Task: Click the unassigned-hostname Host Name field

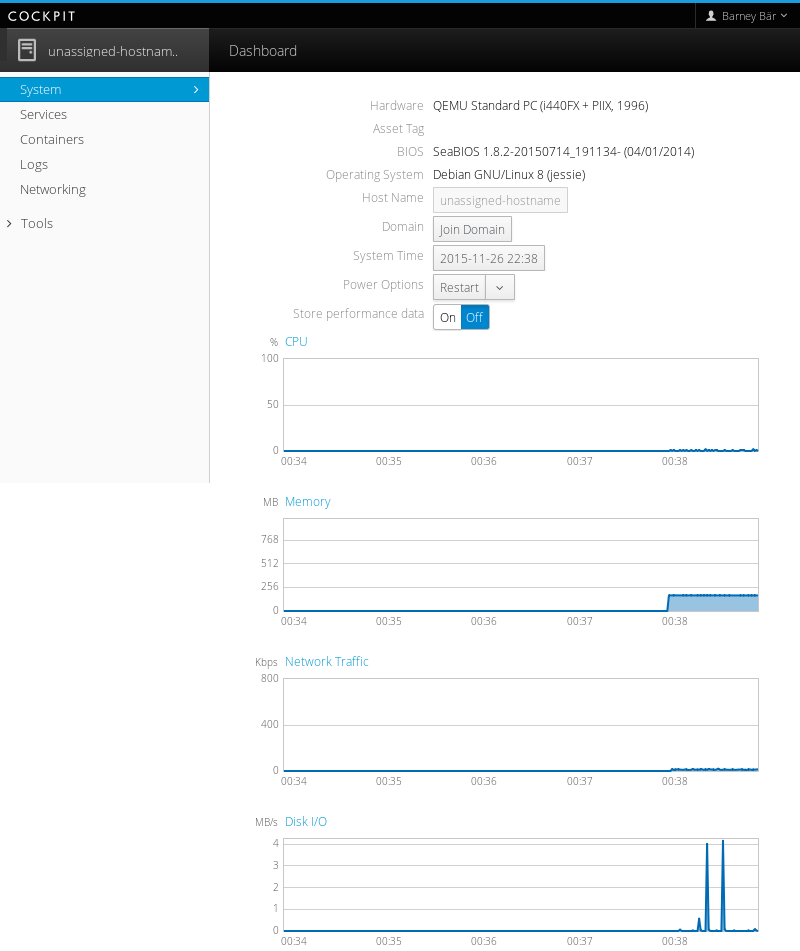Action: click(500, 200)
